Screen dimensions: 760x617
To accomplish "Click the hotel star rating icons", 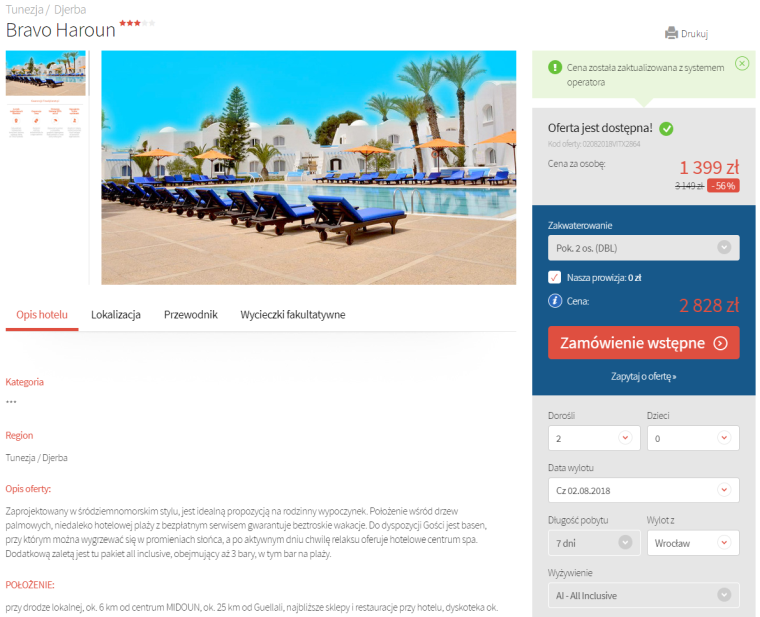I will [137, 23].
